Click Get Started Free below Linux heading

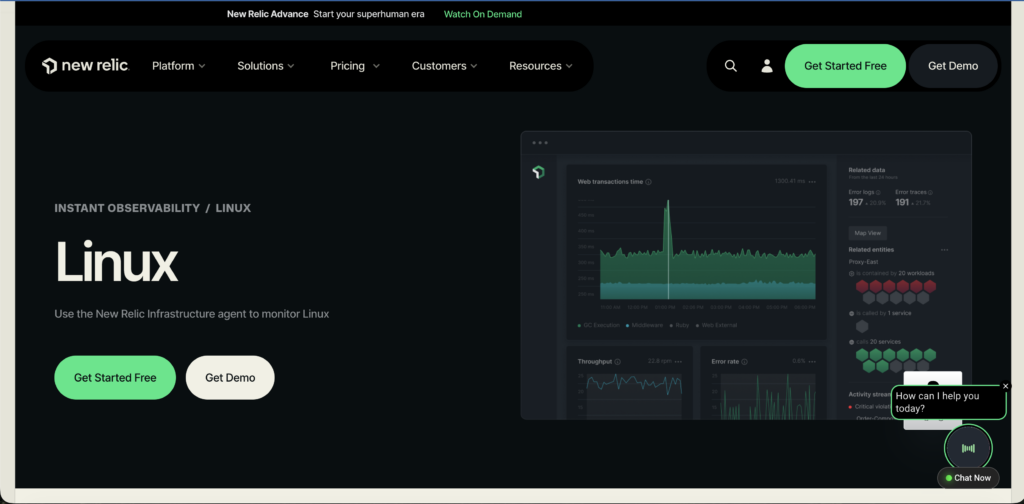115,377
